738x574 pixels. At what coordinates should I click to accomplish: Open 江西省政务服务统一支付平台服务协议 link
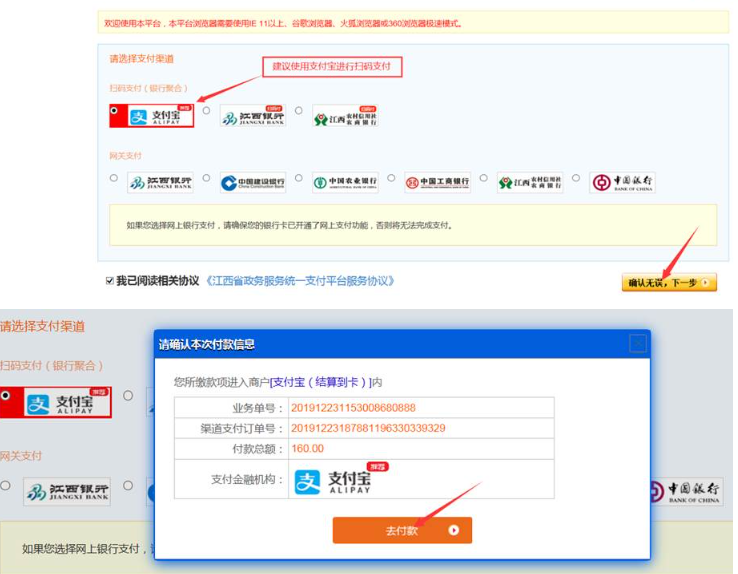click(x=300, y=281)
